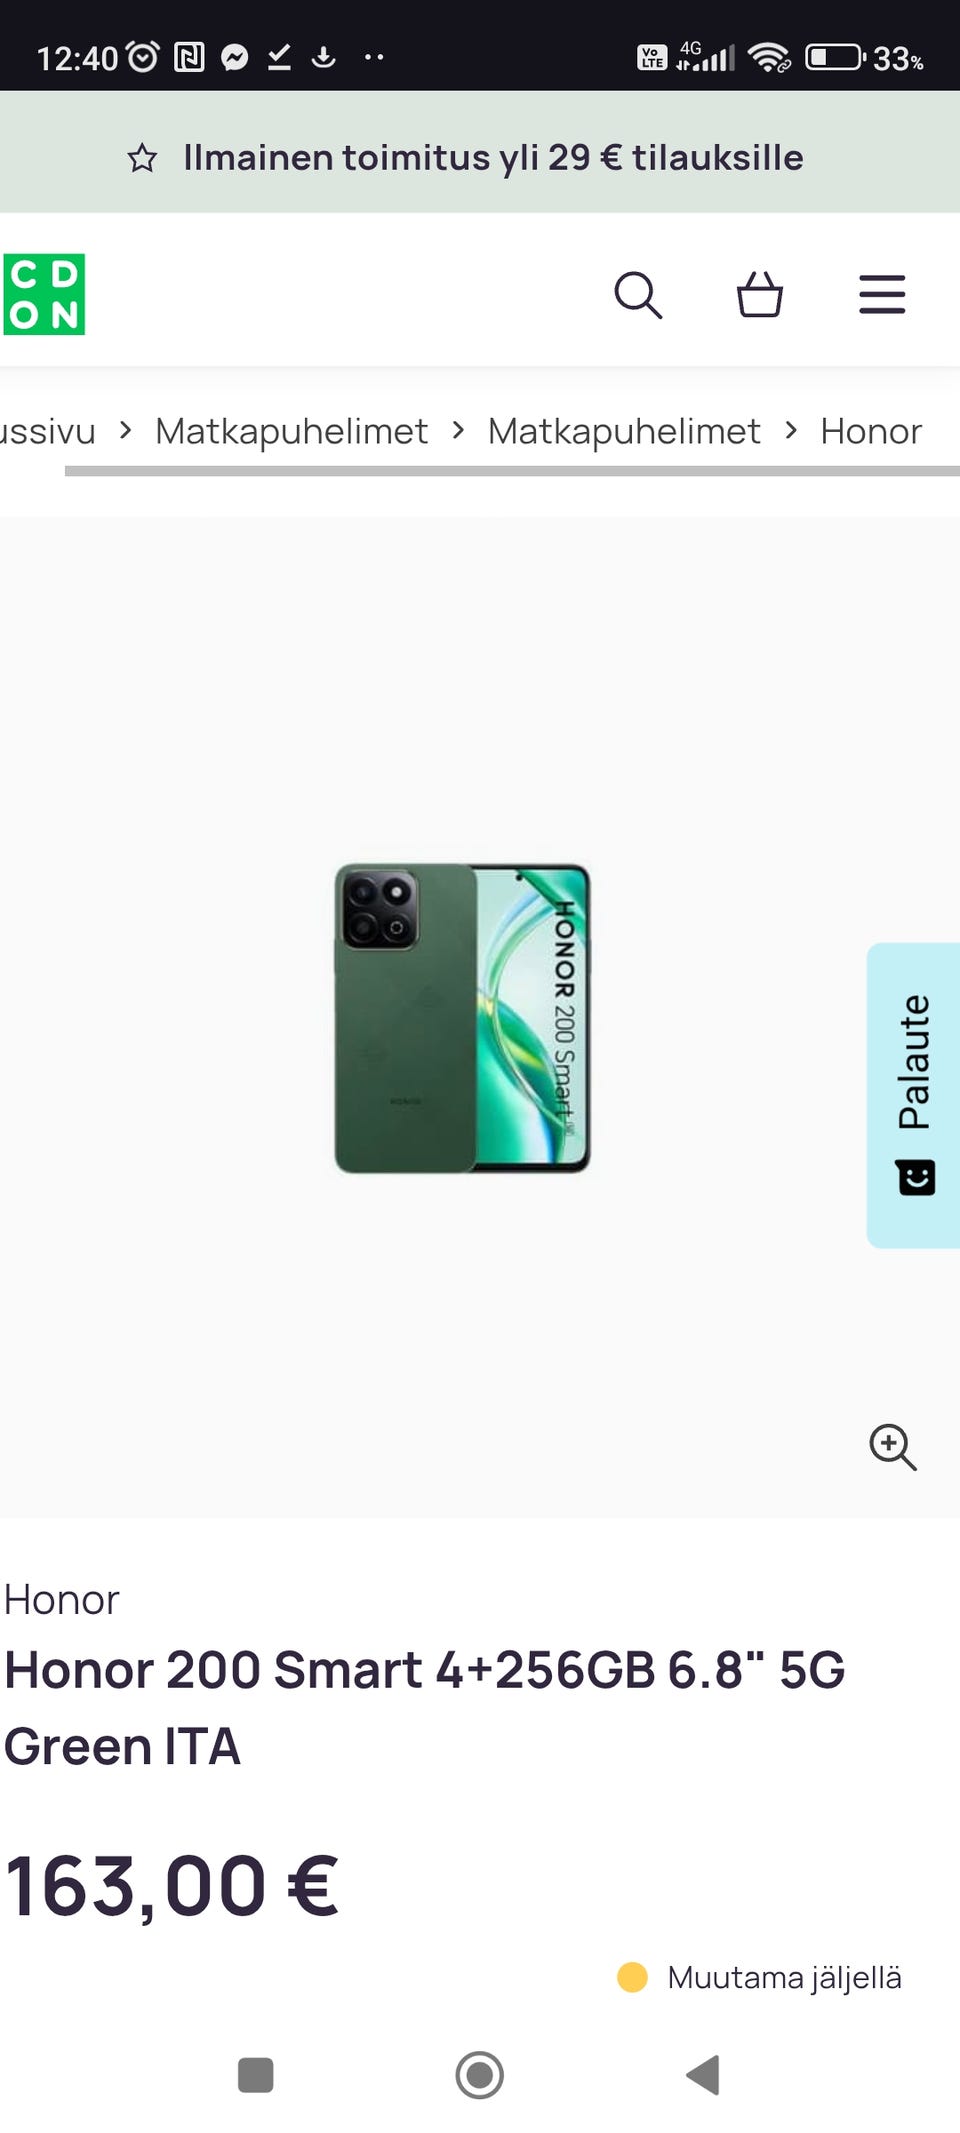Tap the Android recent apps square
This screenshot has width=960, height=2133.
256,2074
